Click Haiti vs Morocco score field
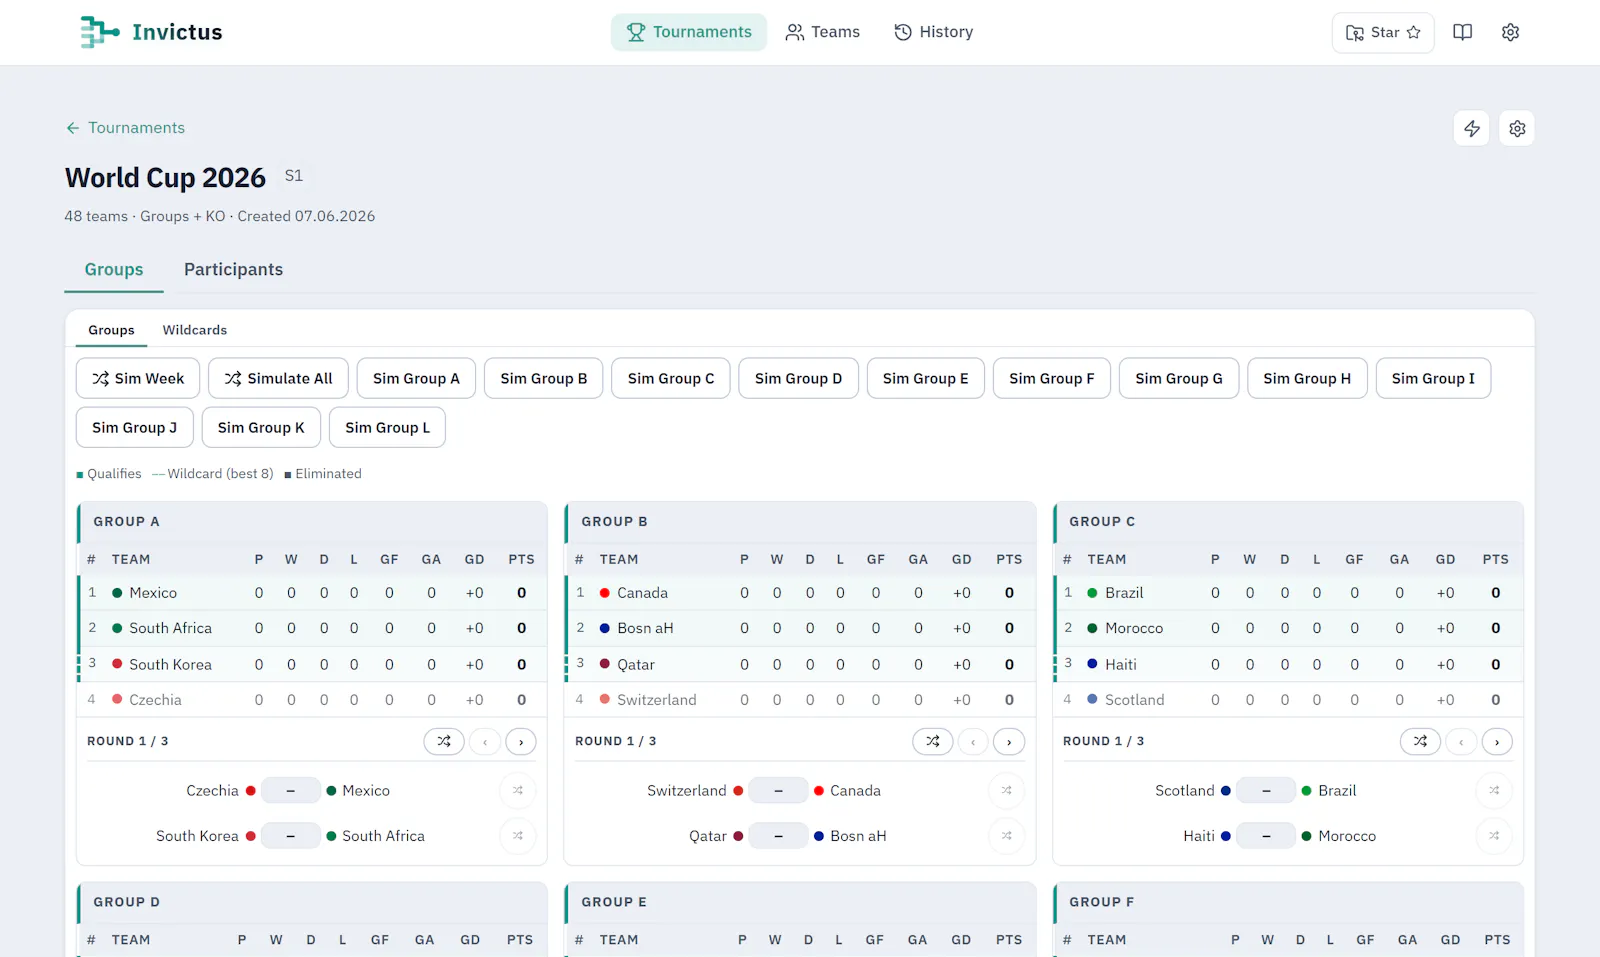The image size is (1600, 957). click(1267, 836)
